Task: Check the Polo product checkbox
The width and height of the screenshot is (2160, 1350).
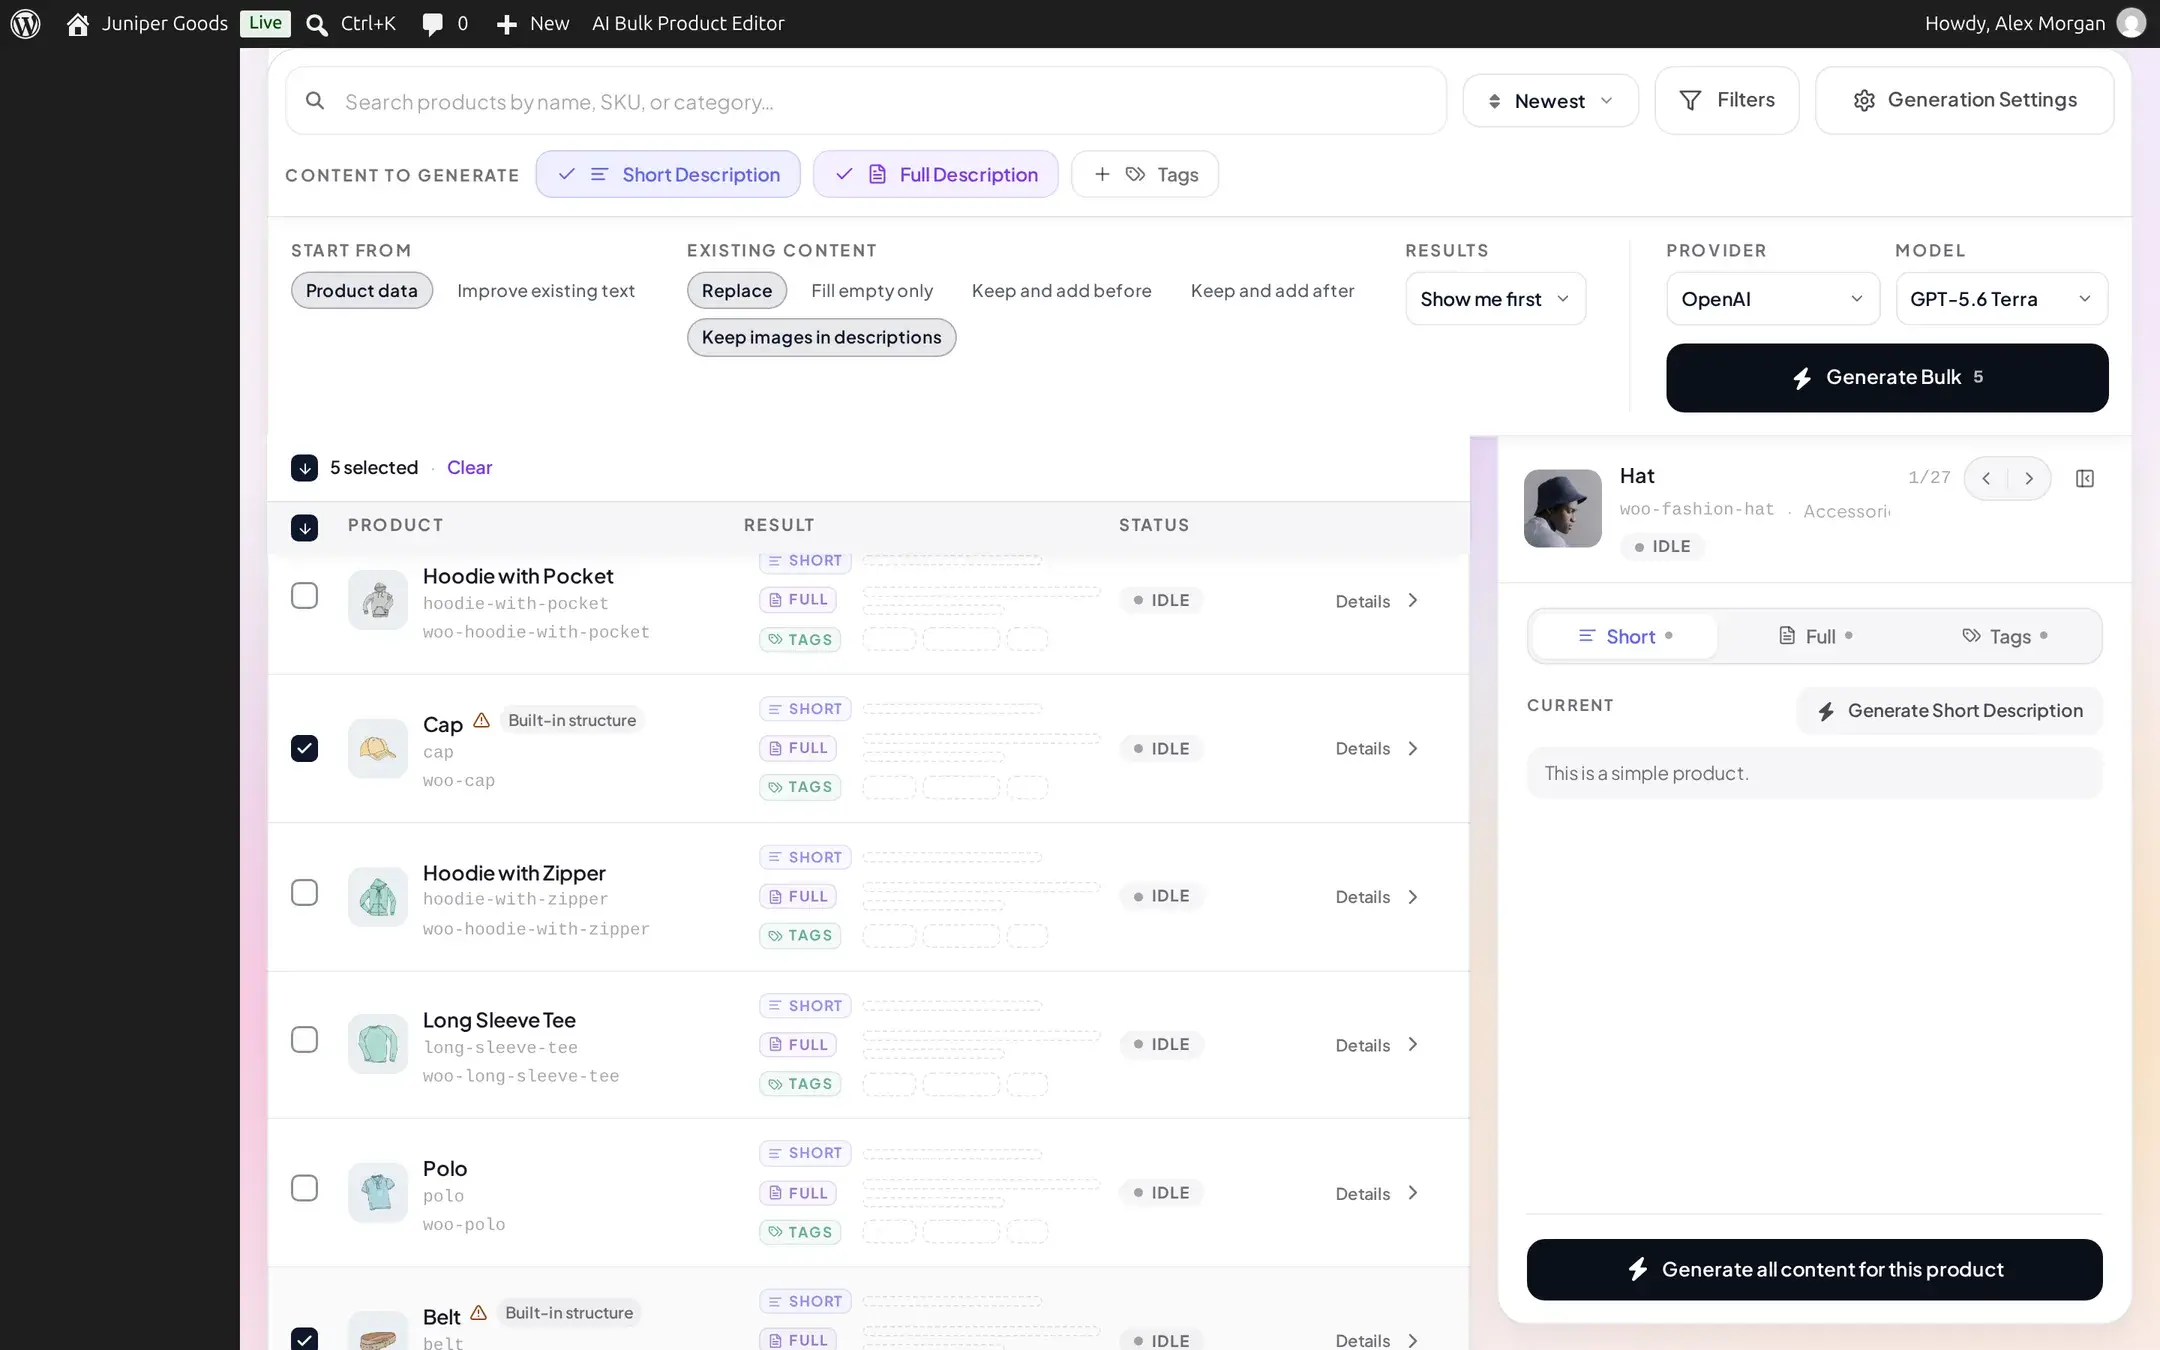Action: click(304, 1188)
